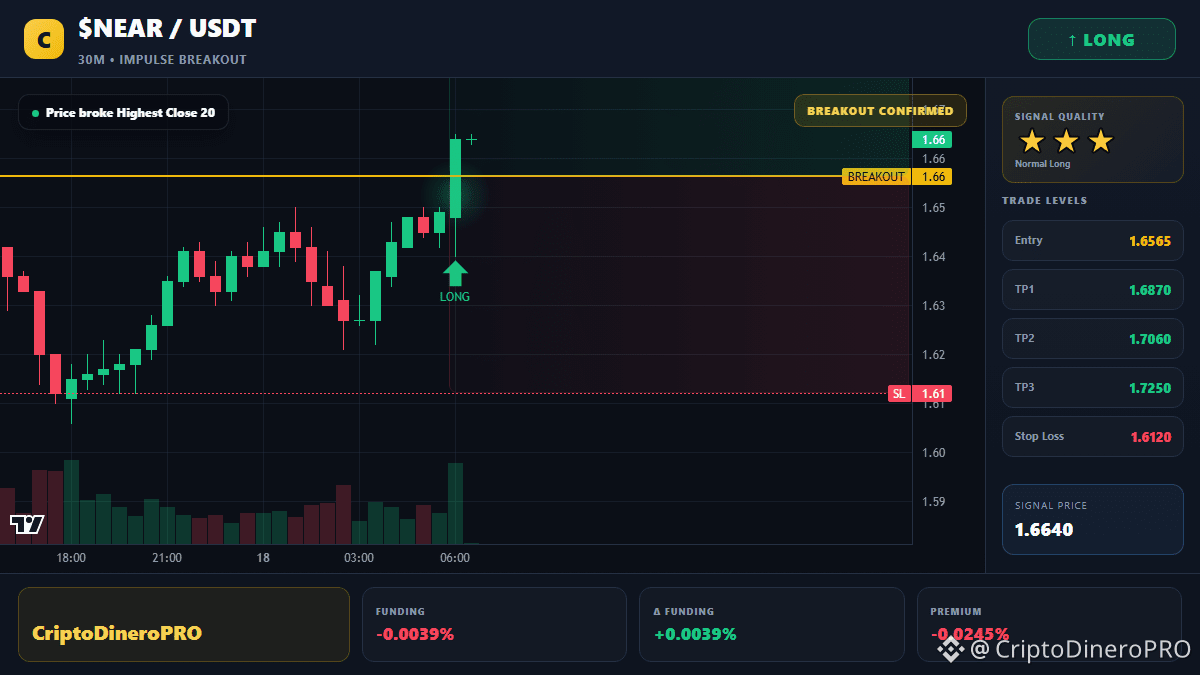Click the 03:00 time axis label

(x=359, y=558)
